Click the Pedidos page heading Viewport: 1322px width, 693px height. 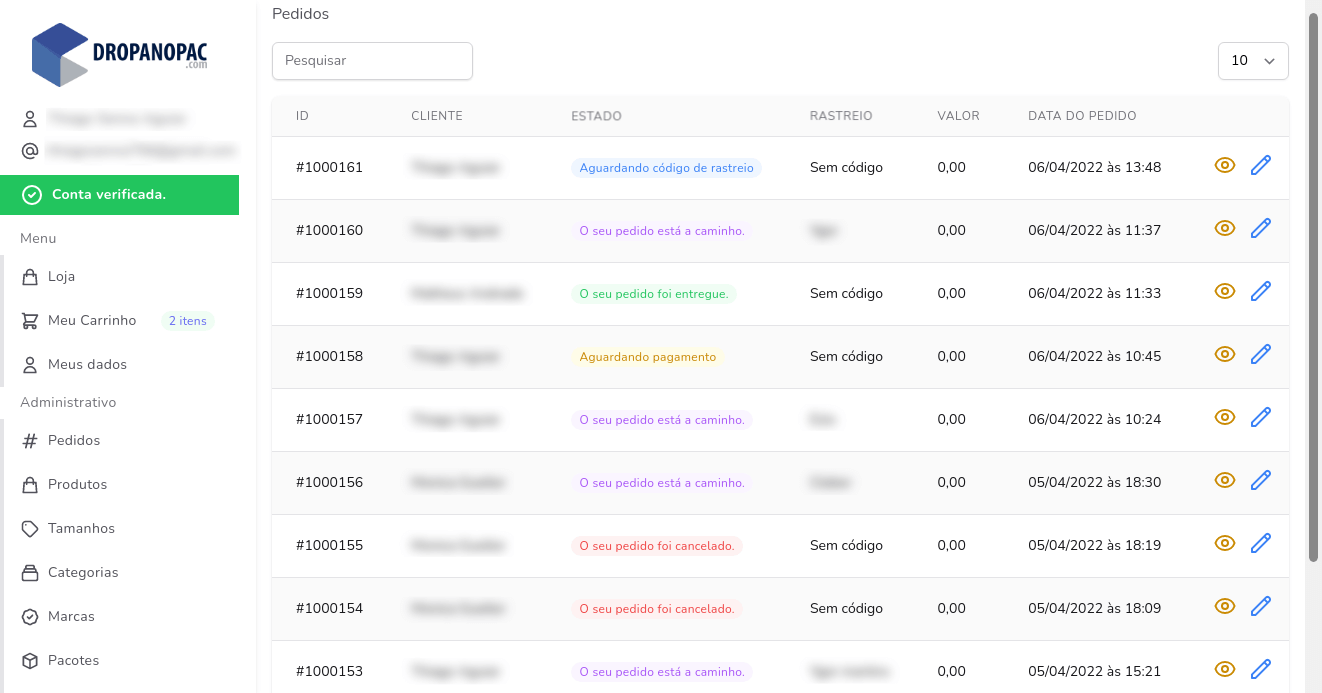(300, 14)
